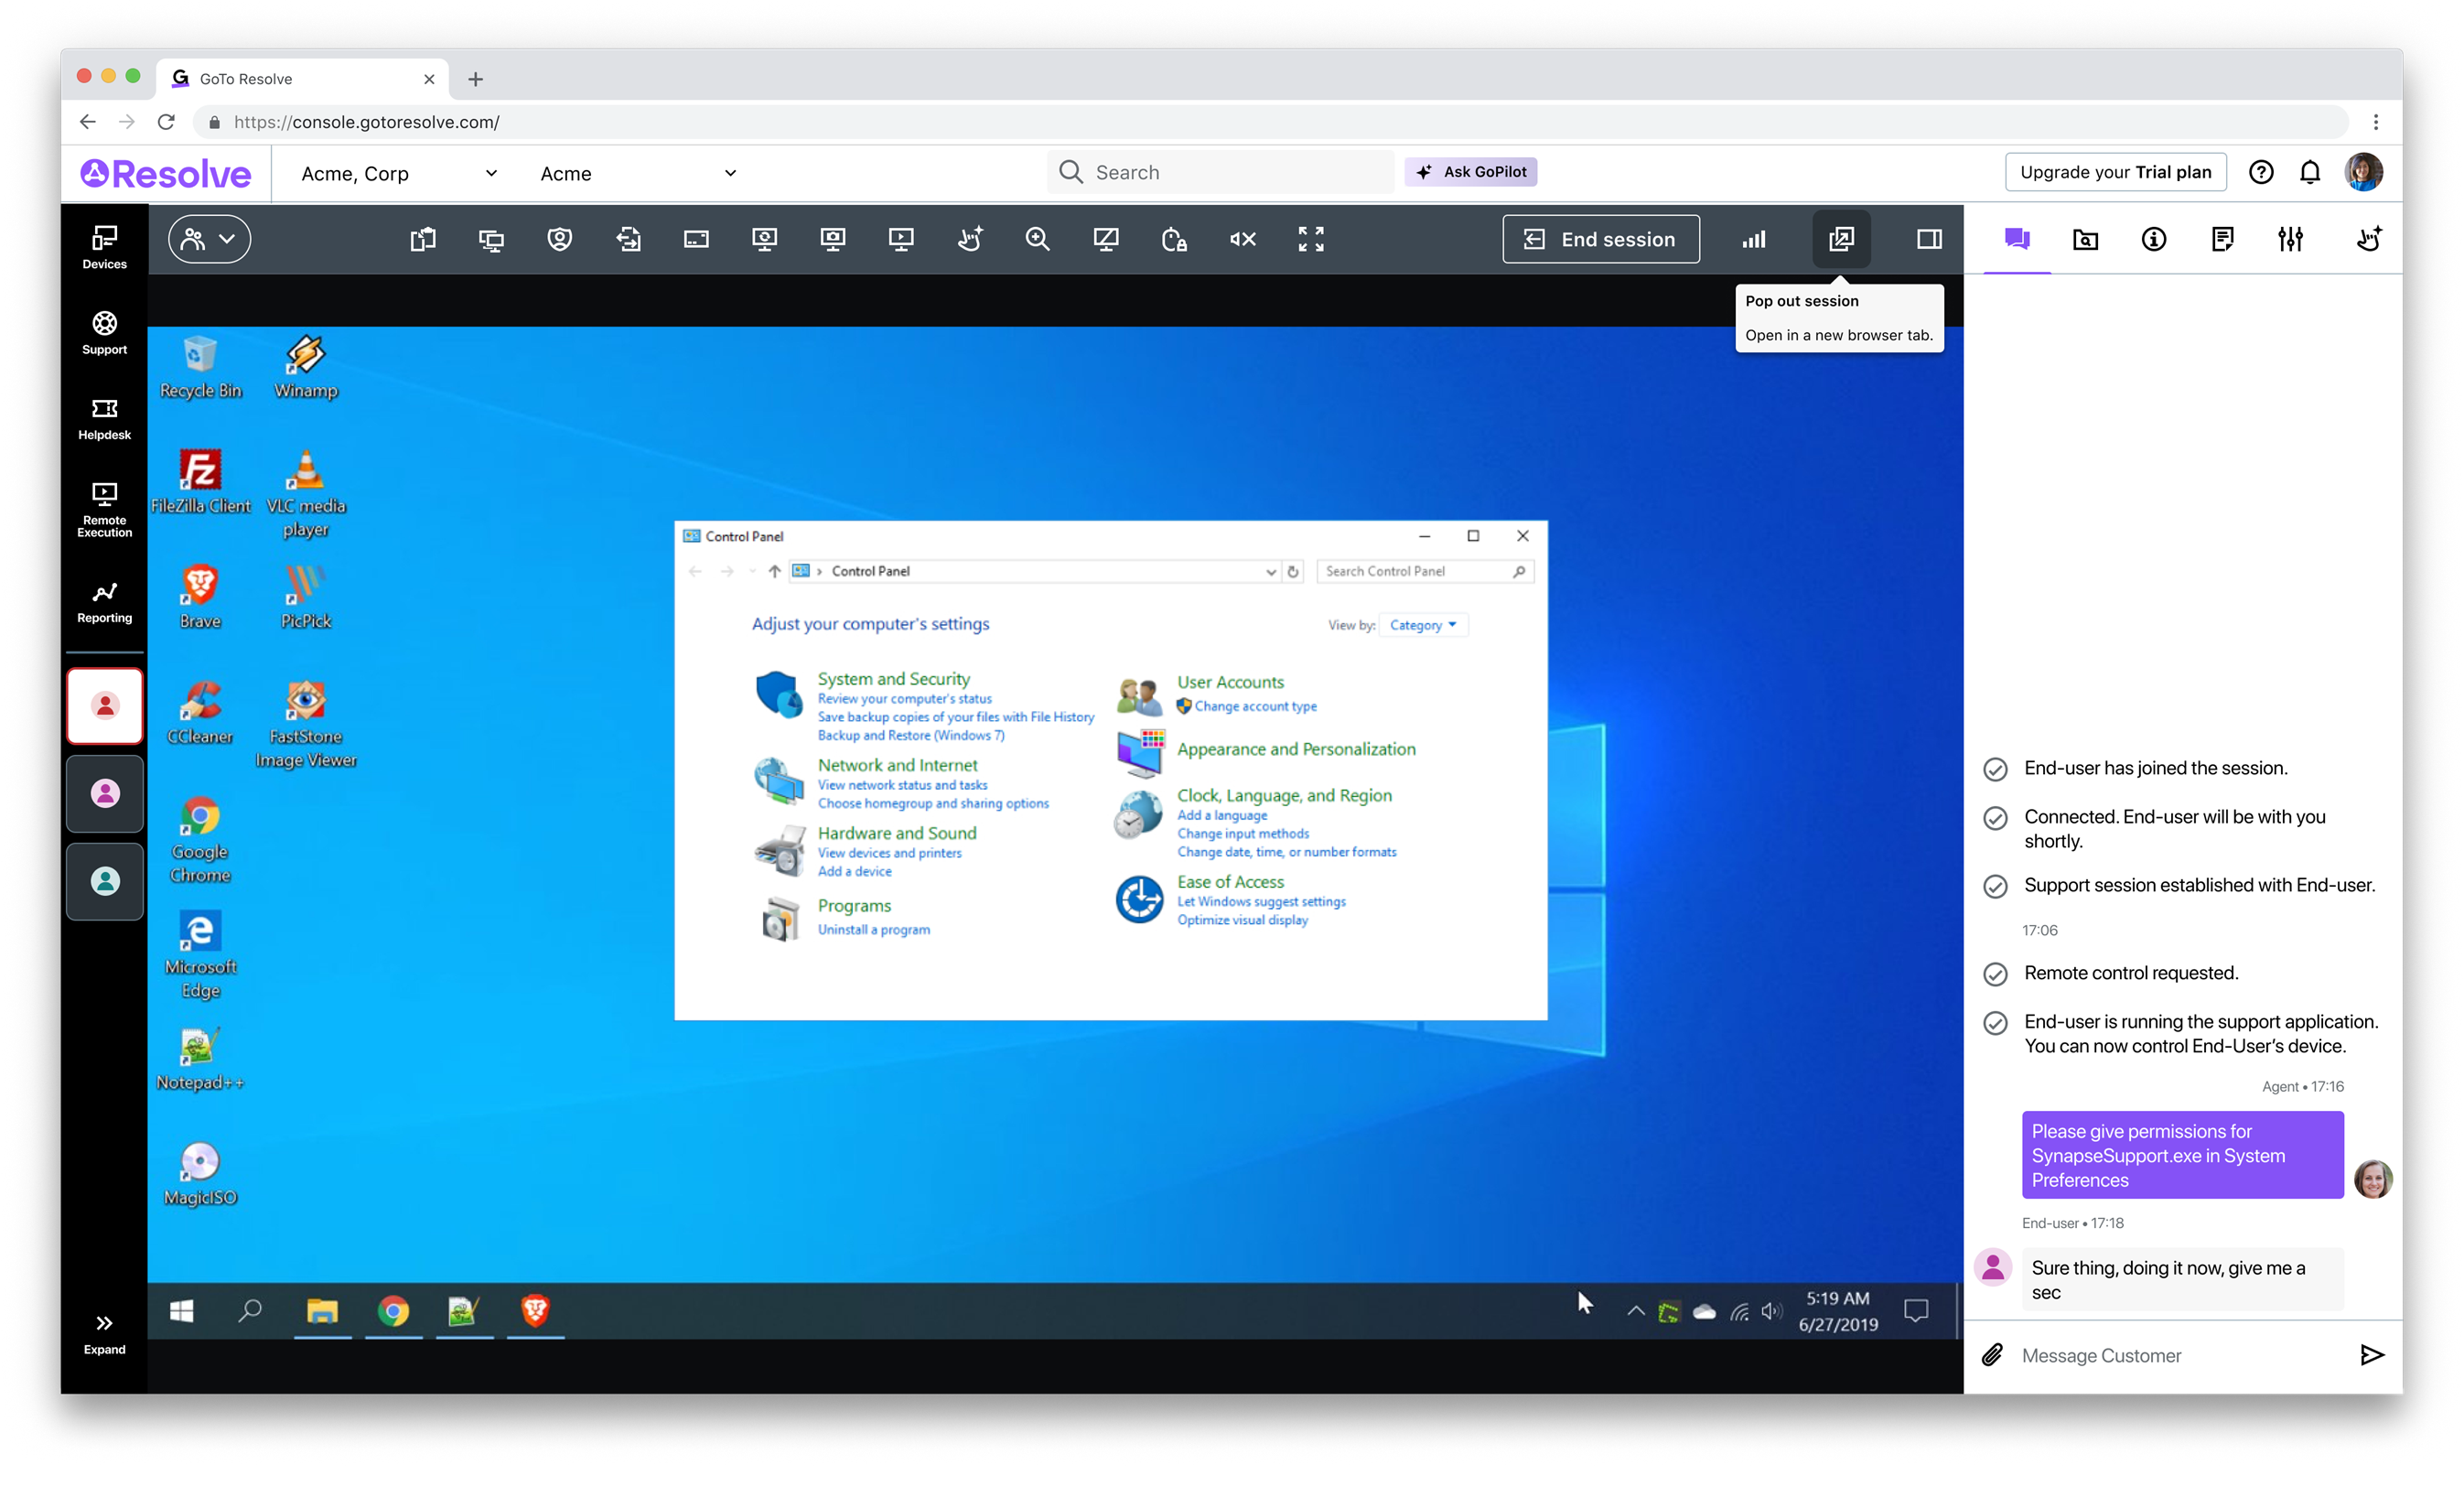The height and width of the screenshot is (1508, 2464).
Task: Click the zoom magnifier icon in session toolbar
Action: tap(1037, 239)
